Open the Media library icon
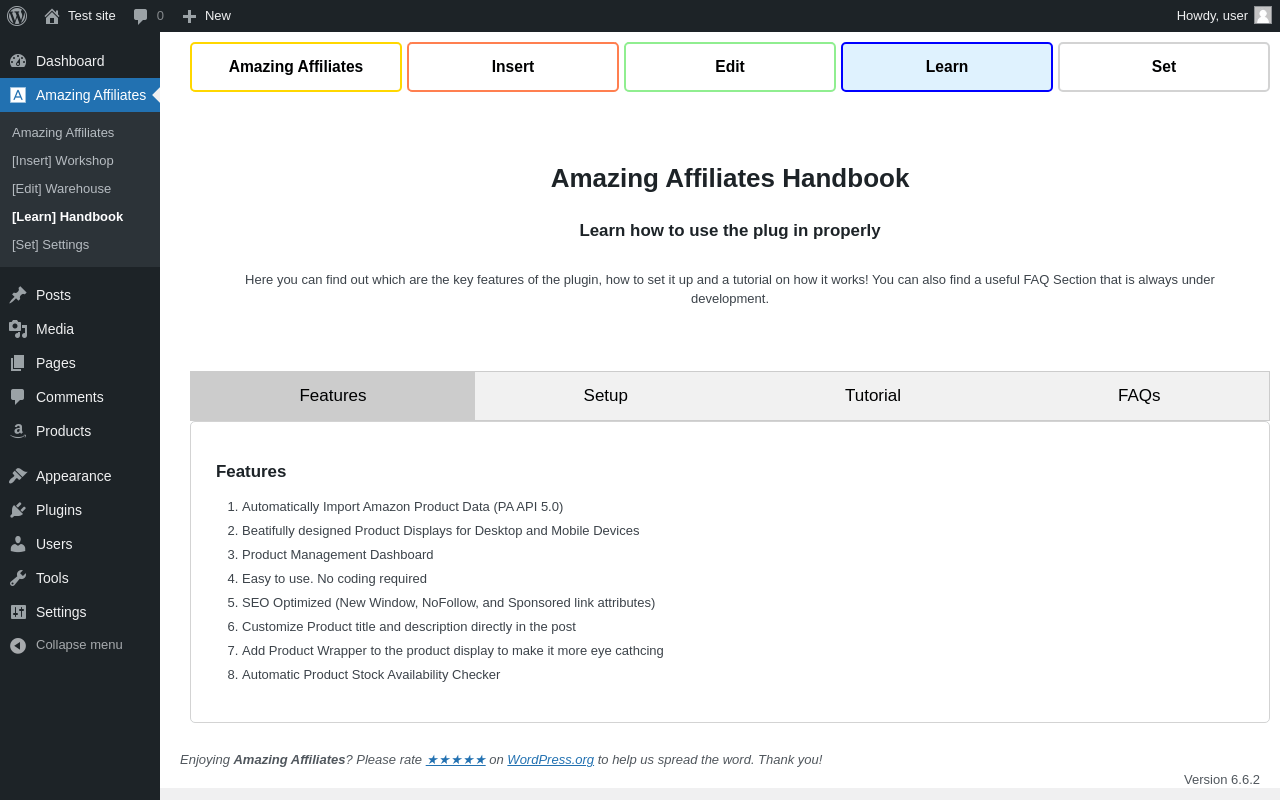This screenshot has width=1280, height=800. click(x=18, y=329)
